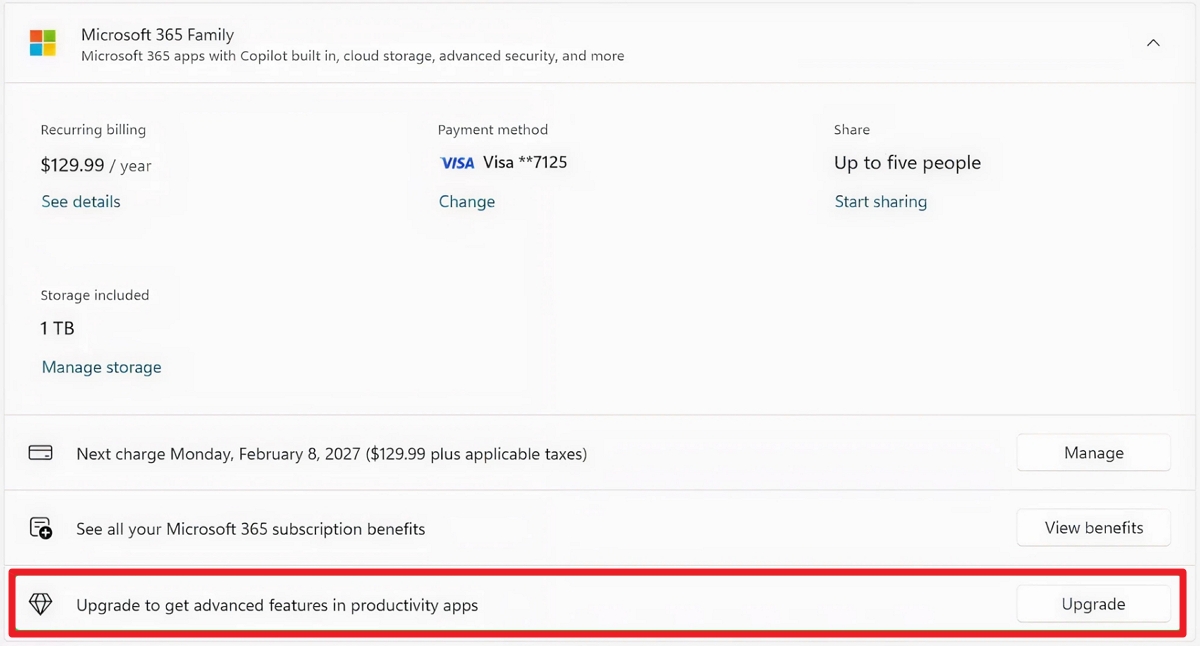This screenshot has height=646, width=1200.
Task: Click the 1 TB storage value
Action: [57, 327]
